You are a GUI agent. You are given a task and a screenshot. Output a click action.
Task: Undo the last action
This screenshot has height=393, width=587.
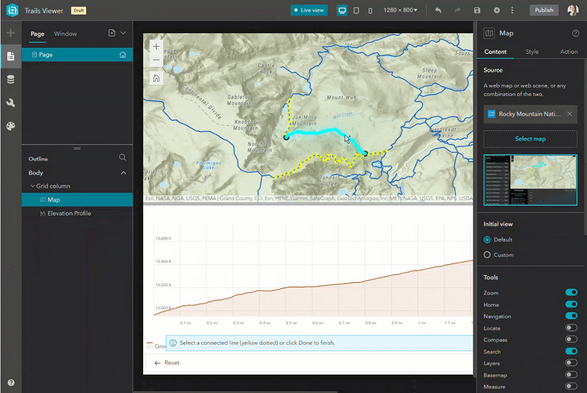point(438,10)
